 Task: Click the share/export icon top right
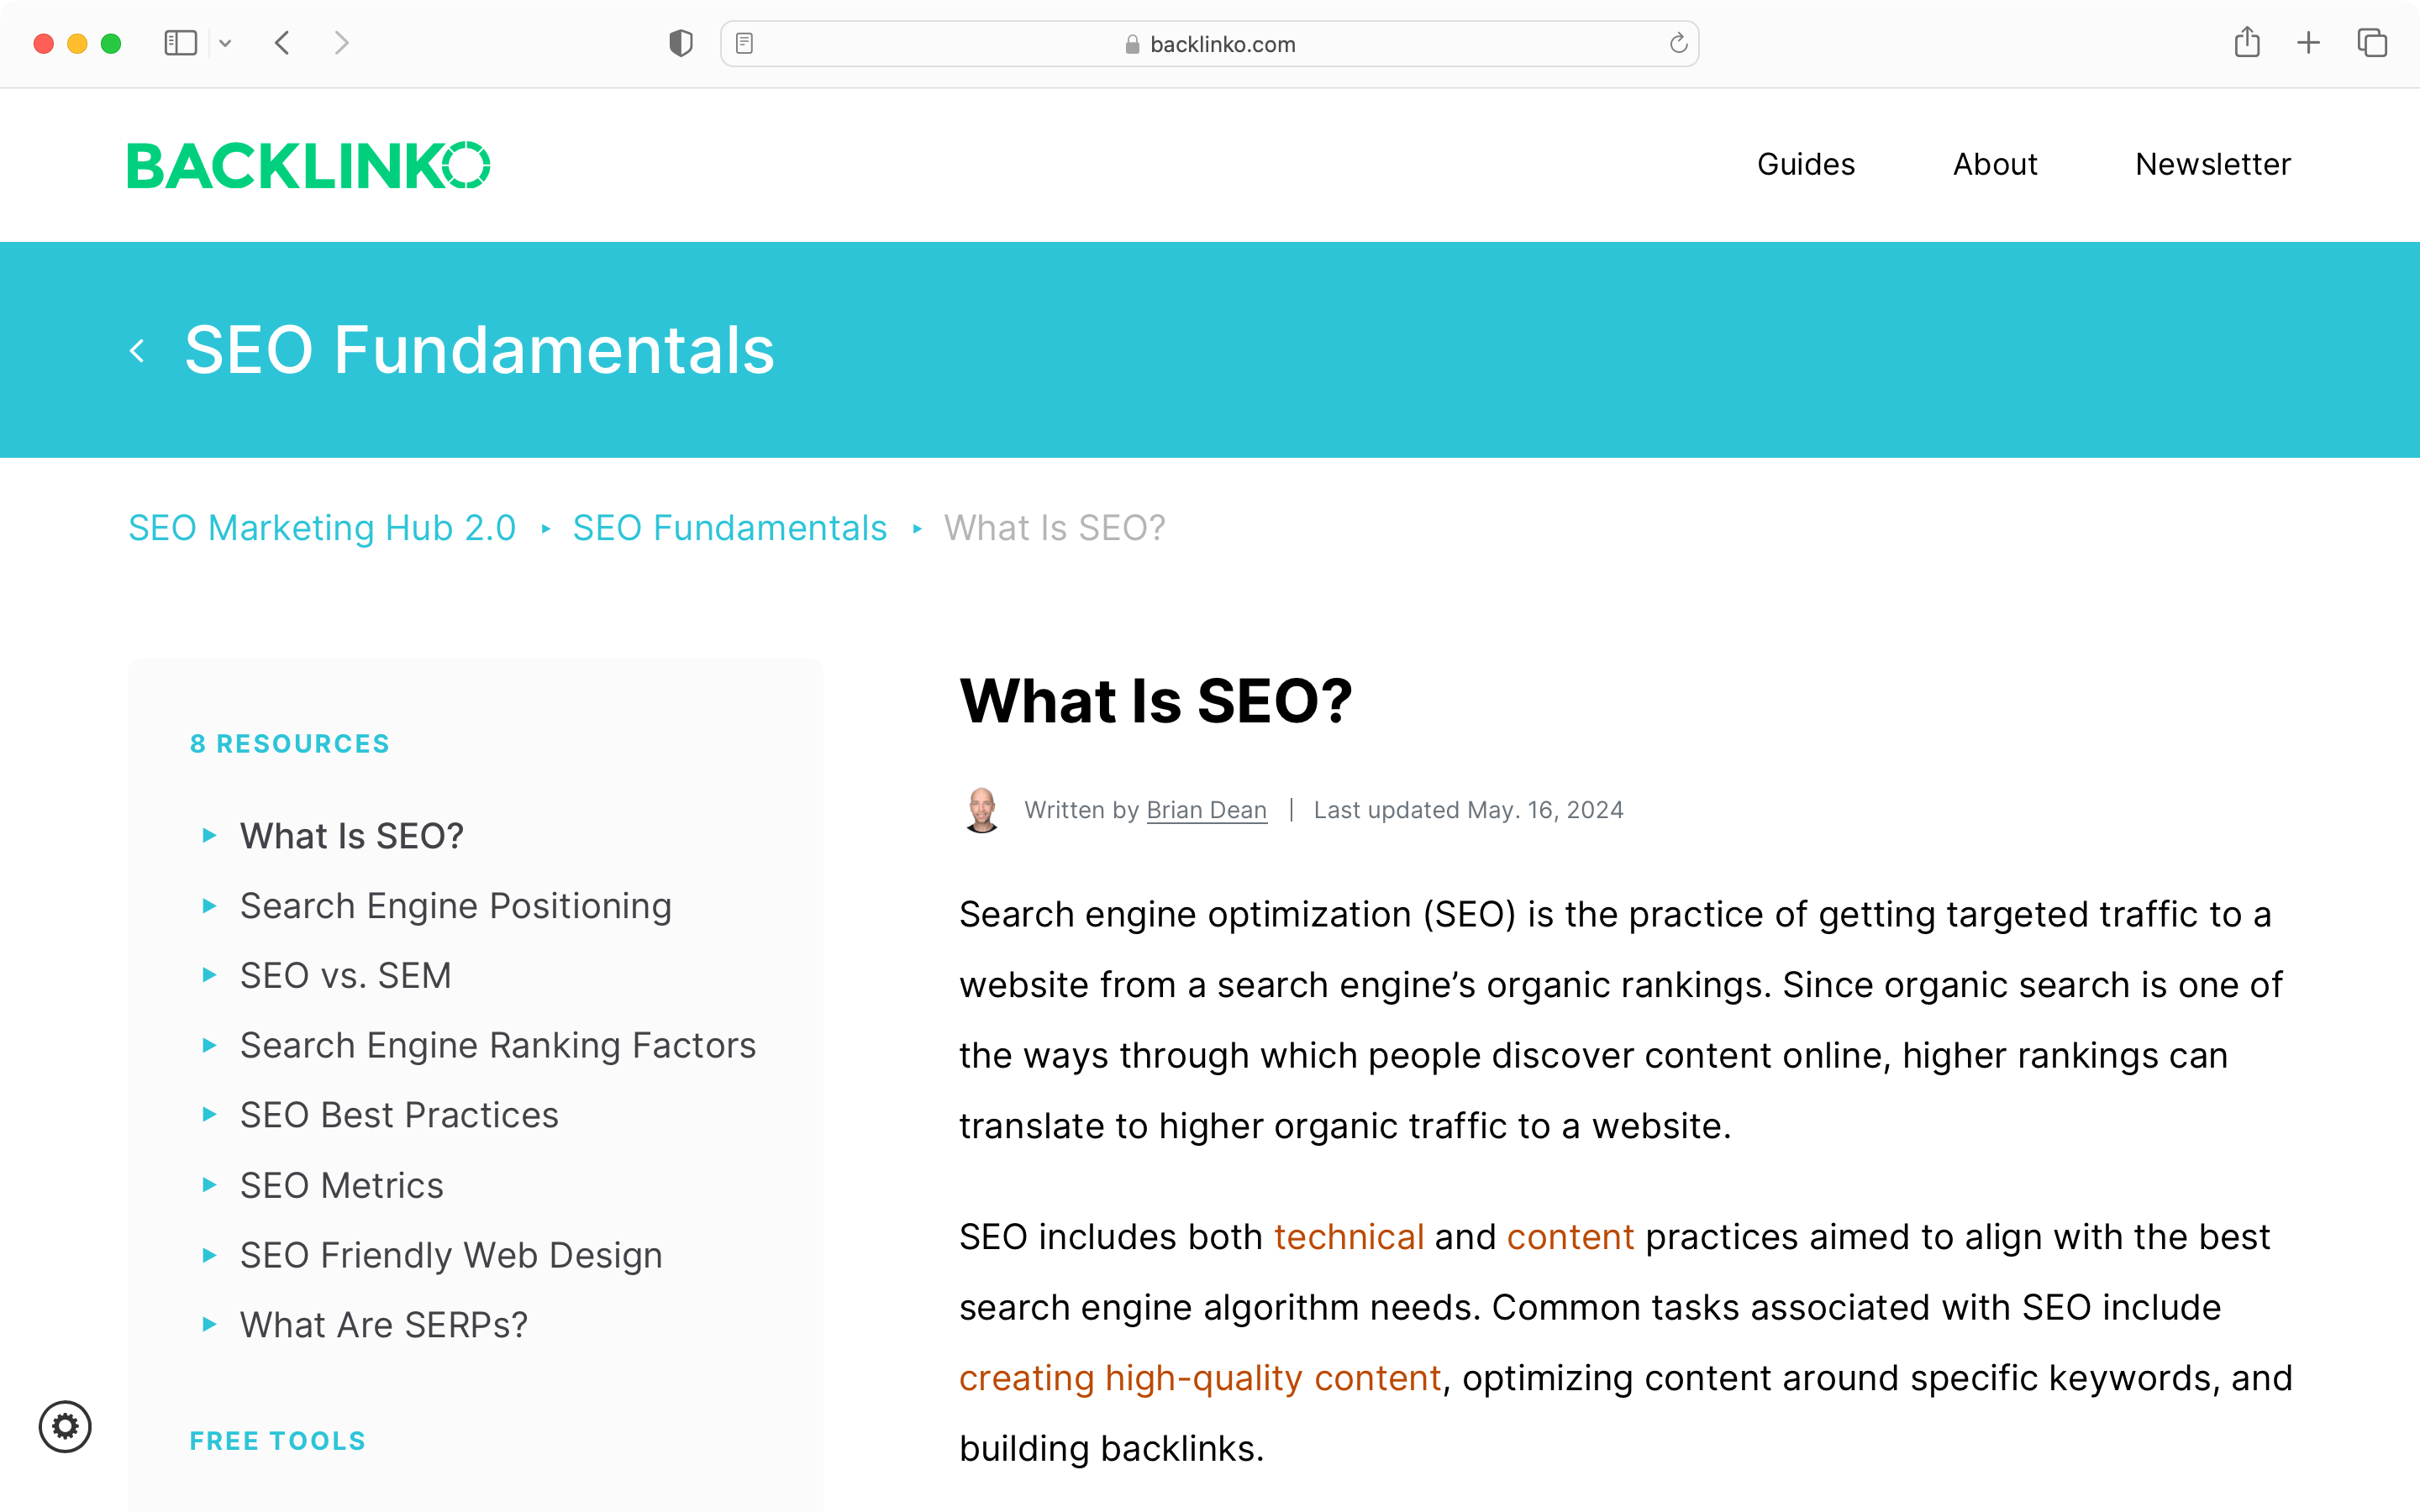click(2249, 44)
